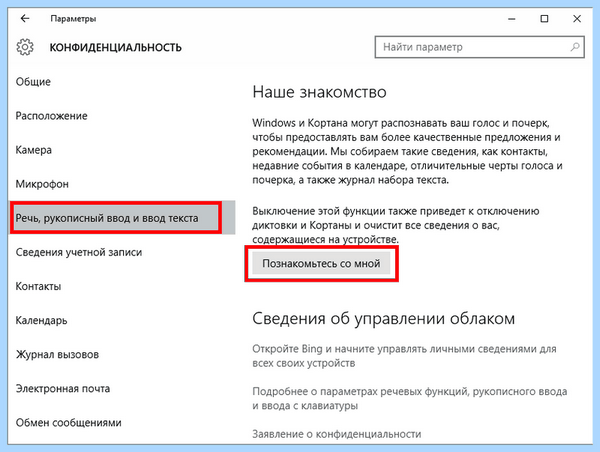The width and height of the screenshot is (600, 452).
Task: Open the Календарь section
Action: pos(41,320)
